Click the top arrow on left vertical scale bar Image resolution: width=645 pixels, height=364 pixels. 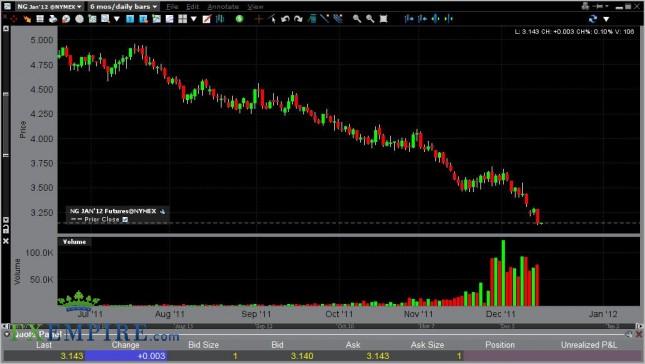point(5,29)
